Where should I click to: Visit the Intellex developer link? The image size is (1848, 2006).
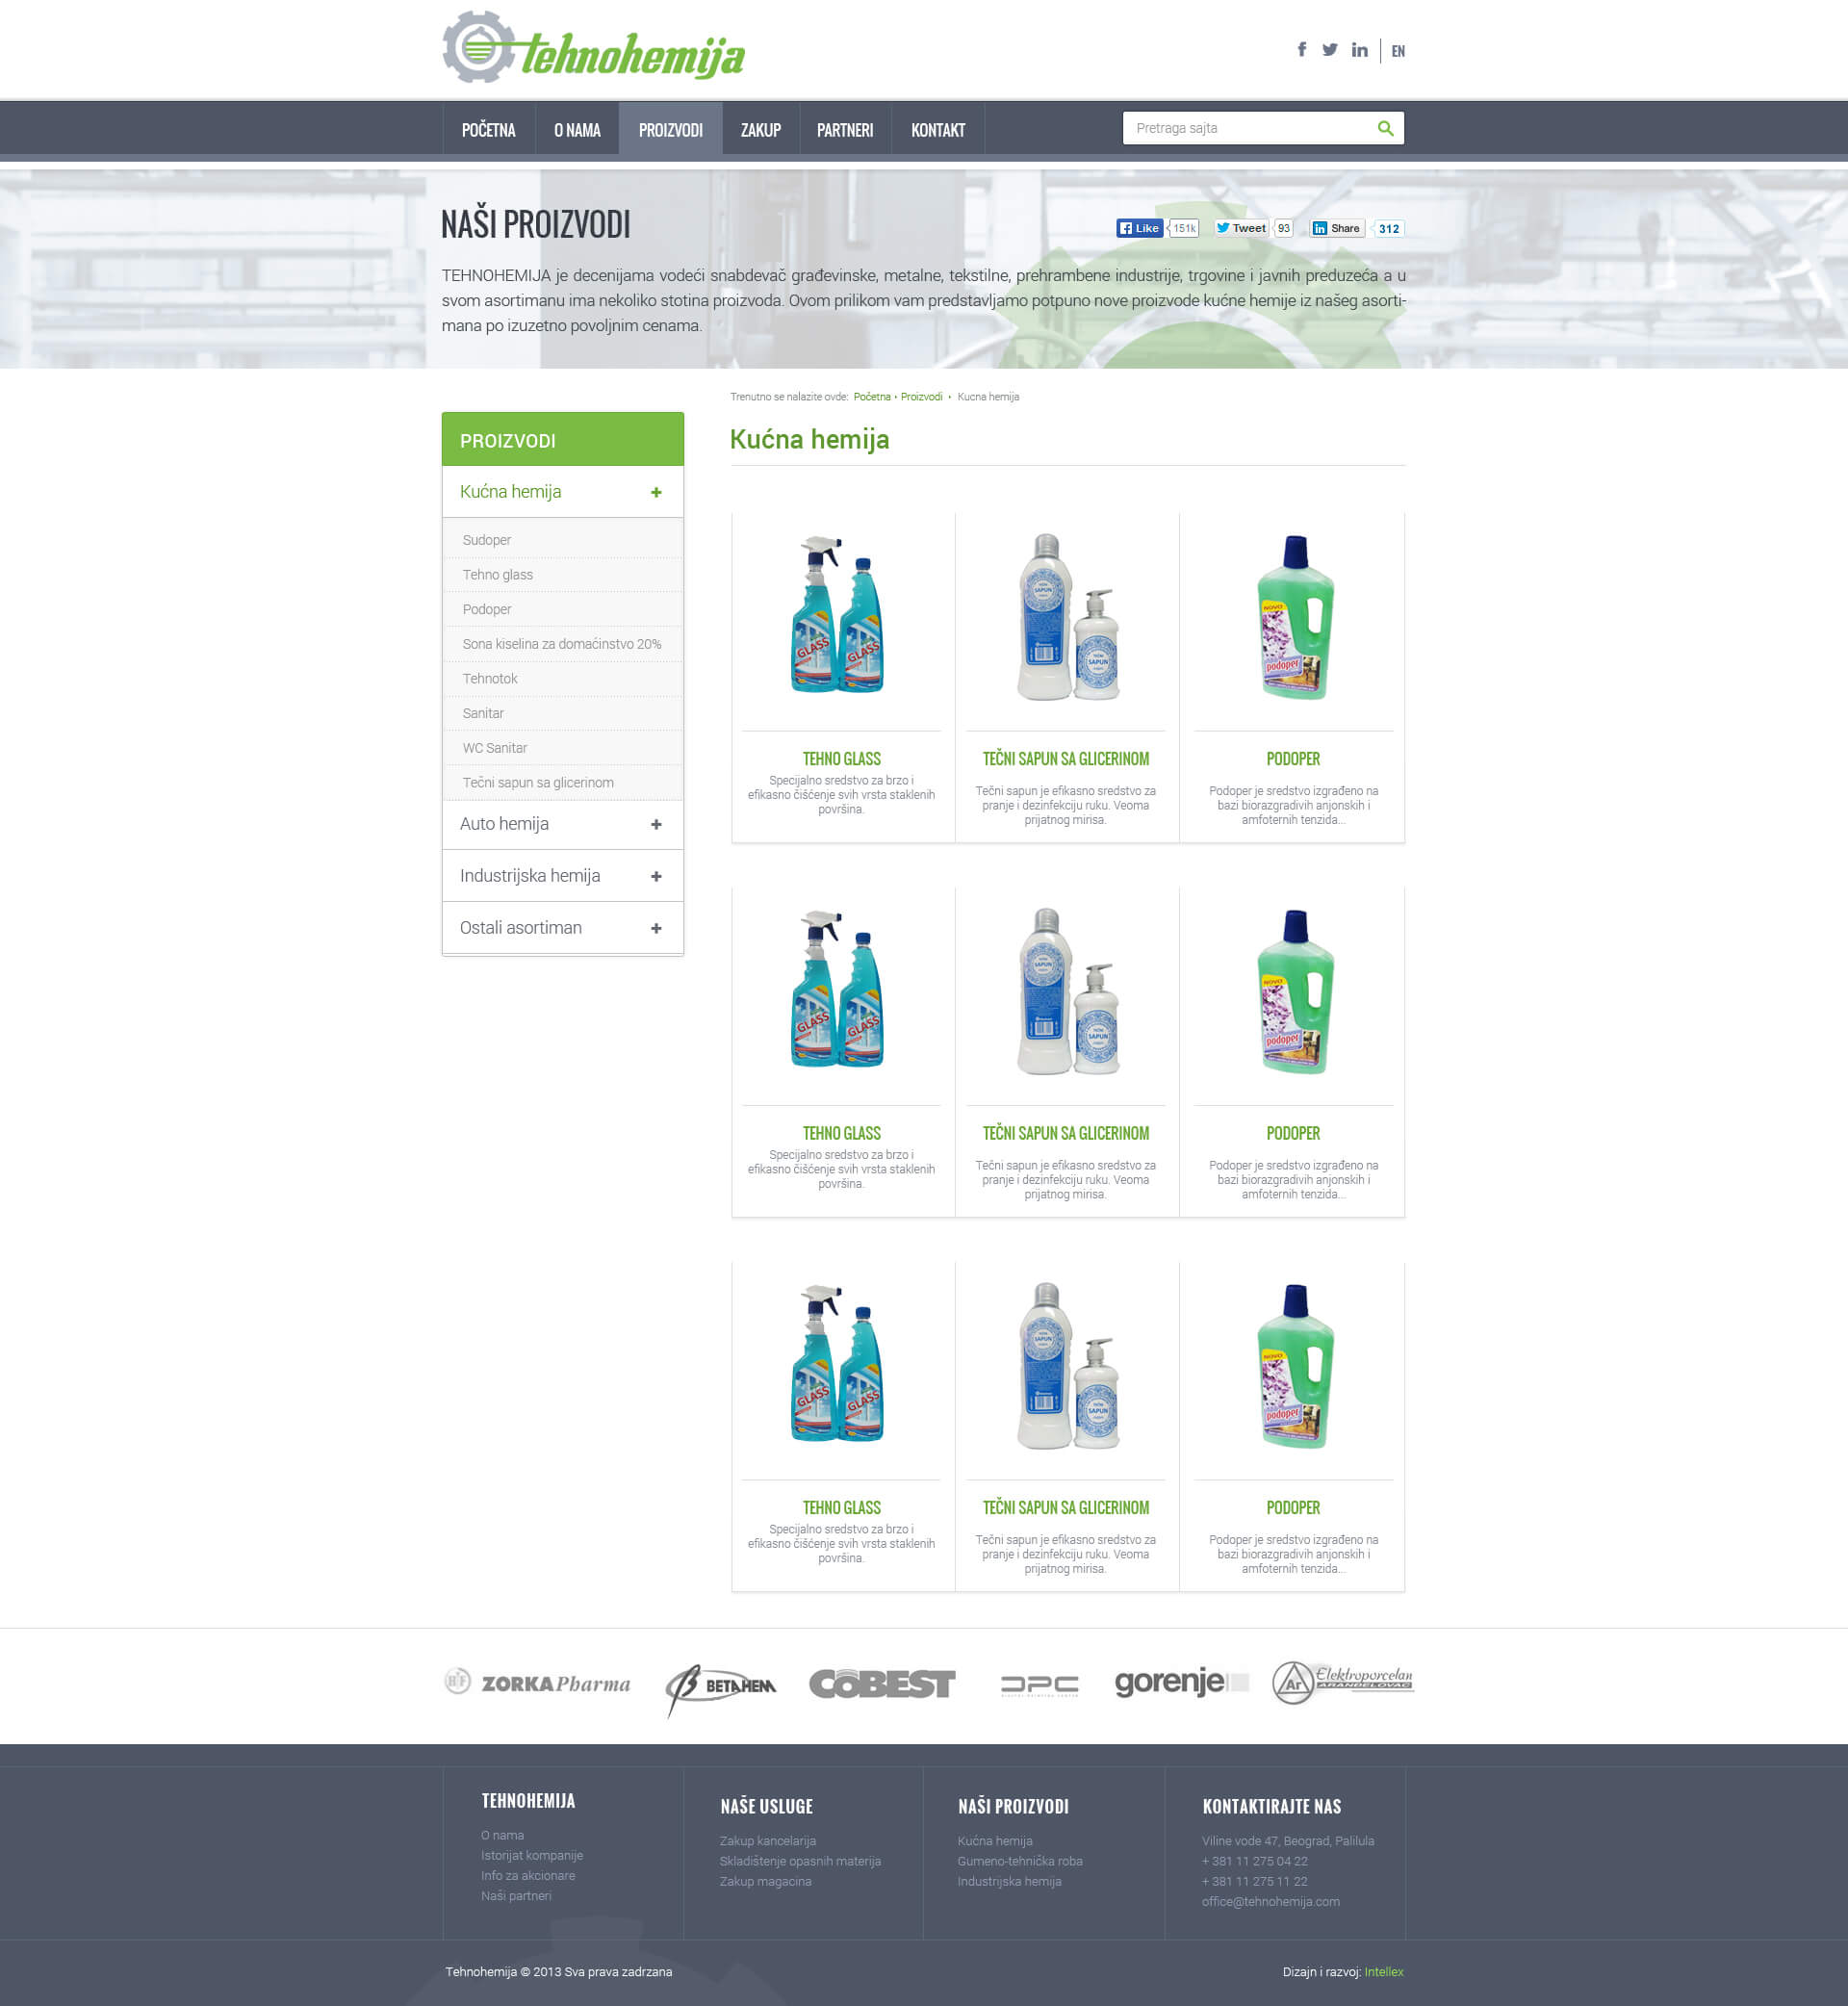pyautogui.click(x=1384, y=1972)
